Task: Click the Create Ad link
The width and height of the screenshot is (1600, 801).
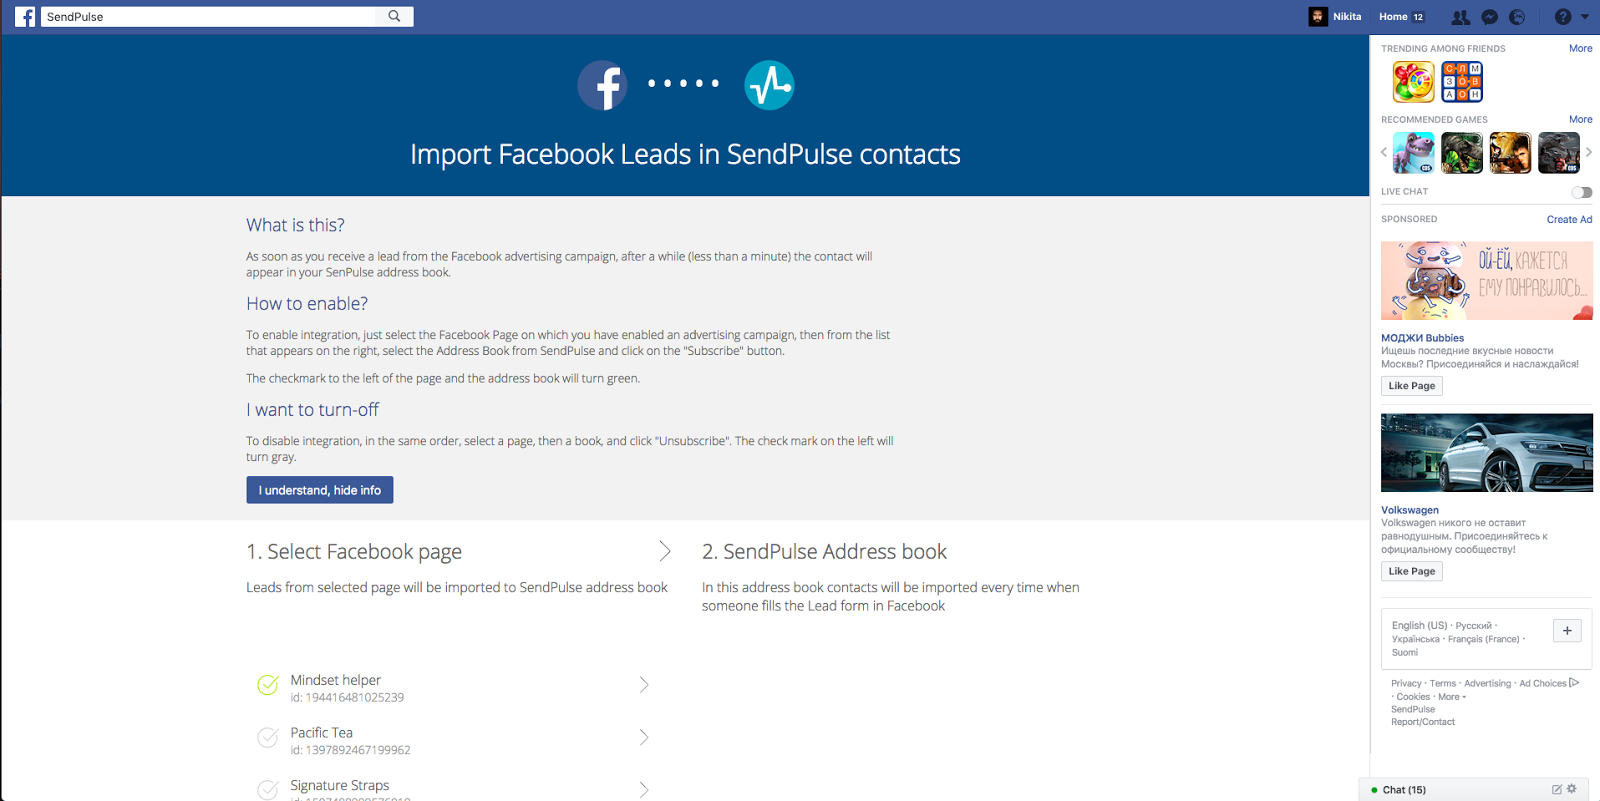Action: click(x=1569, y=220)
